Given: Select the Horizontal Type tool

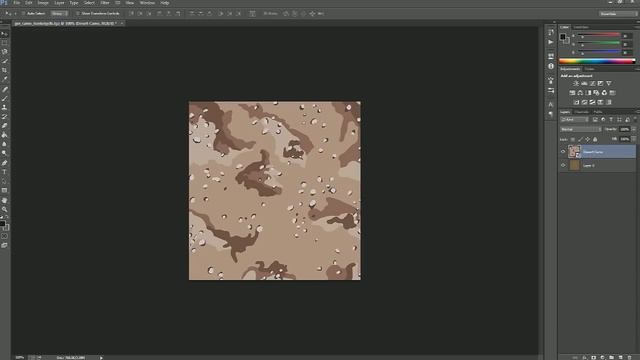Looking at the screenshot, I should (x=4, y=172).
